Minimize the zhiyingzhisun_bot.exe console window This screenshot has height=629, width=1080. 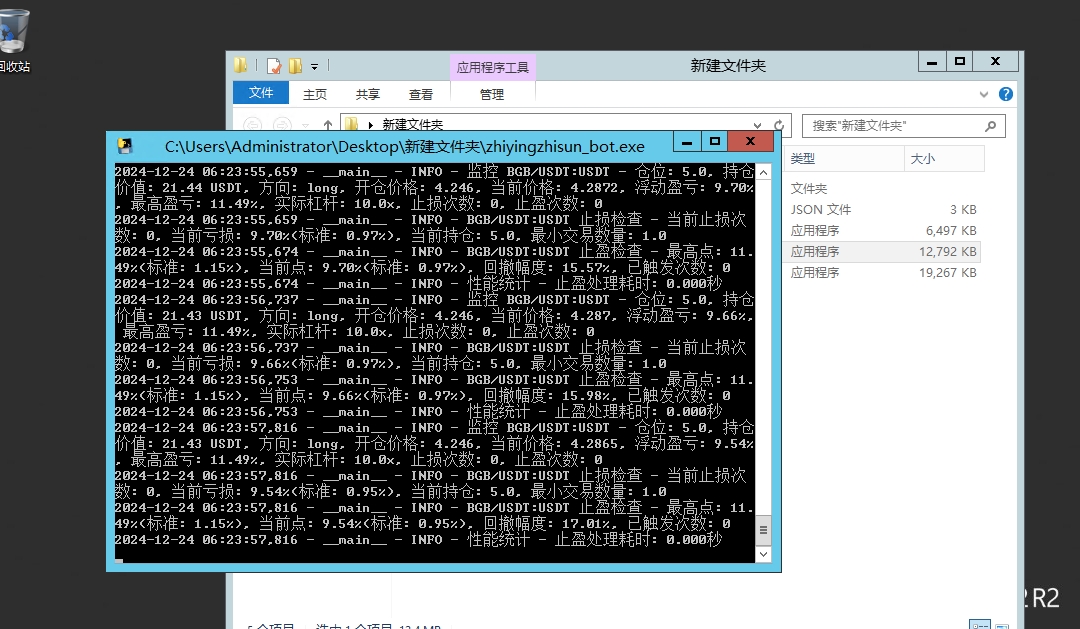[687, 142]
